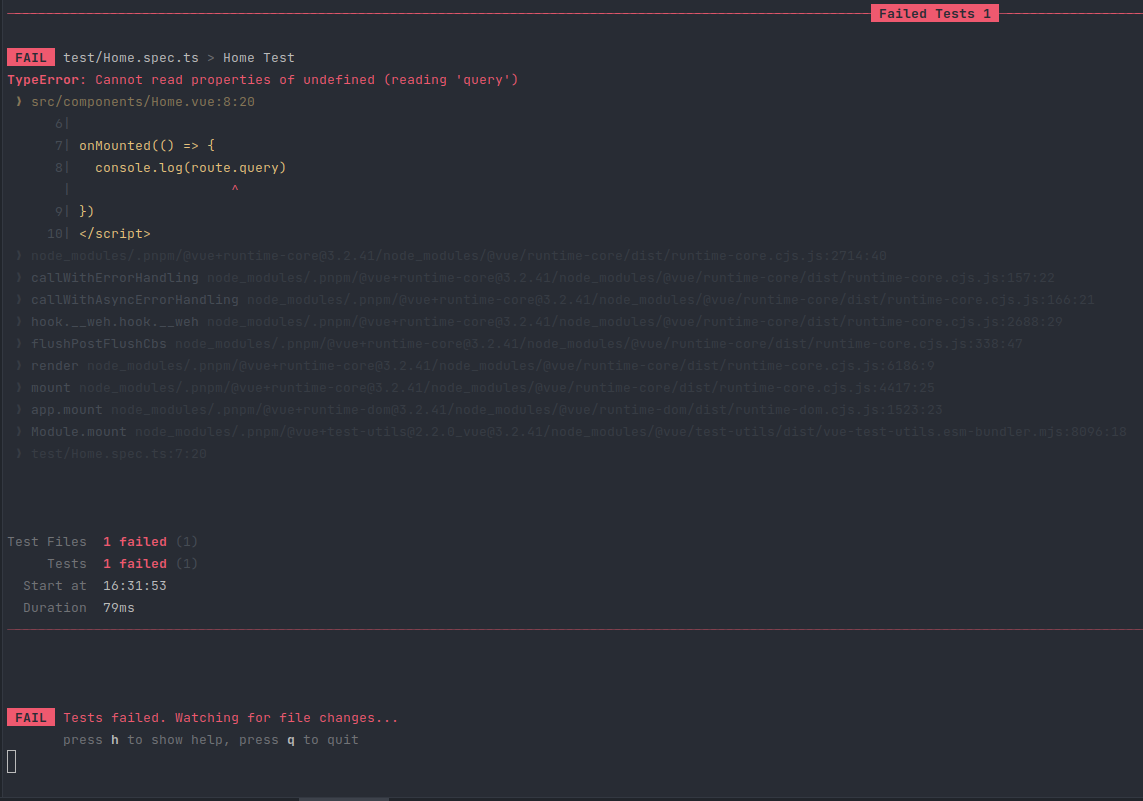Click the TypeError message line
1143x801 pixels.
tap(262, 79)
